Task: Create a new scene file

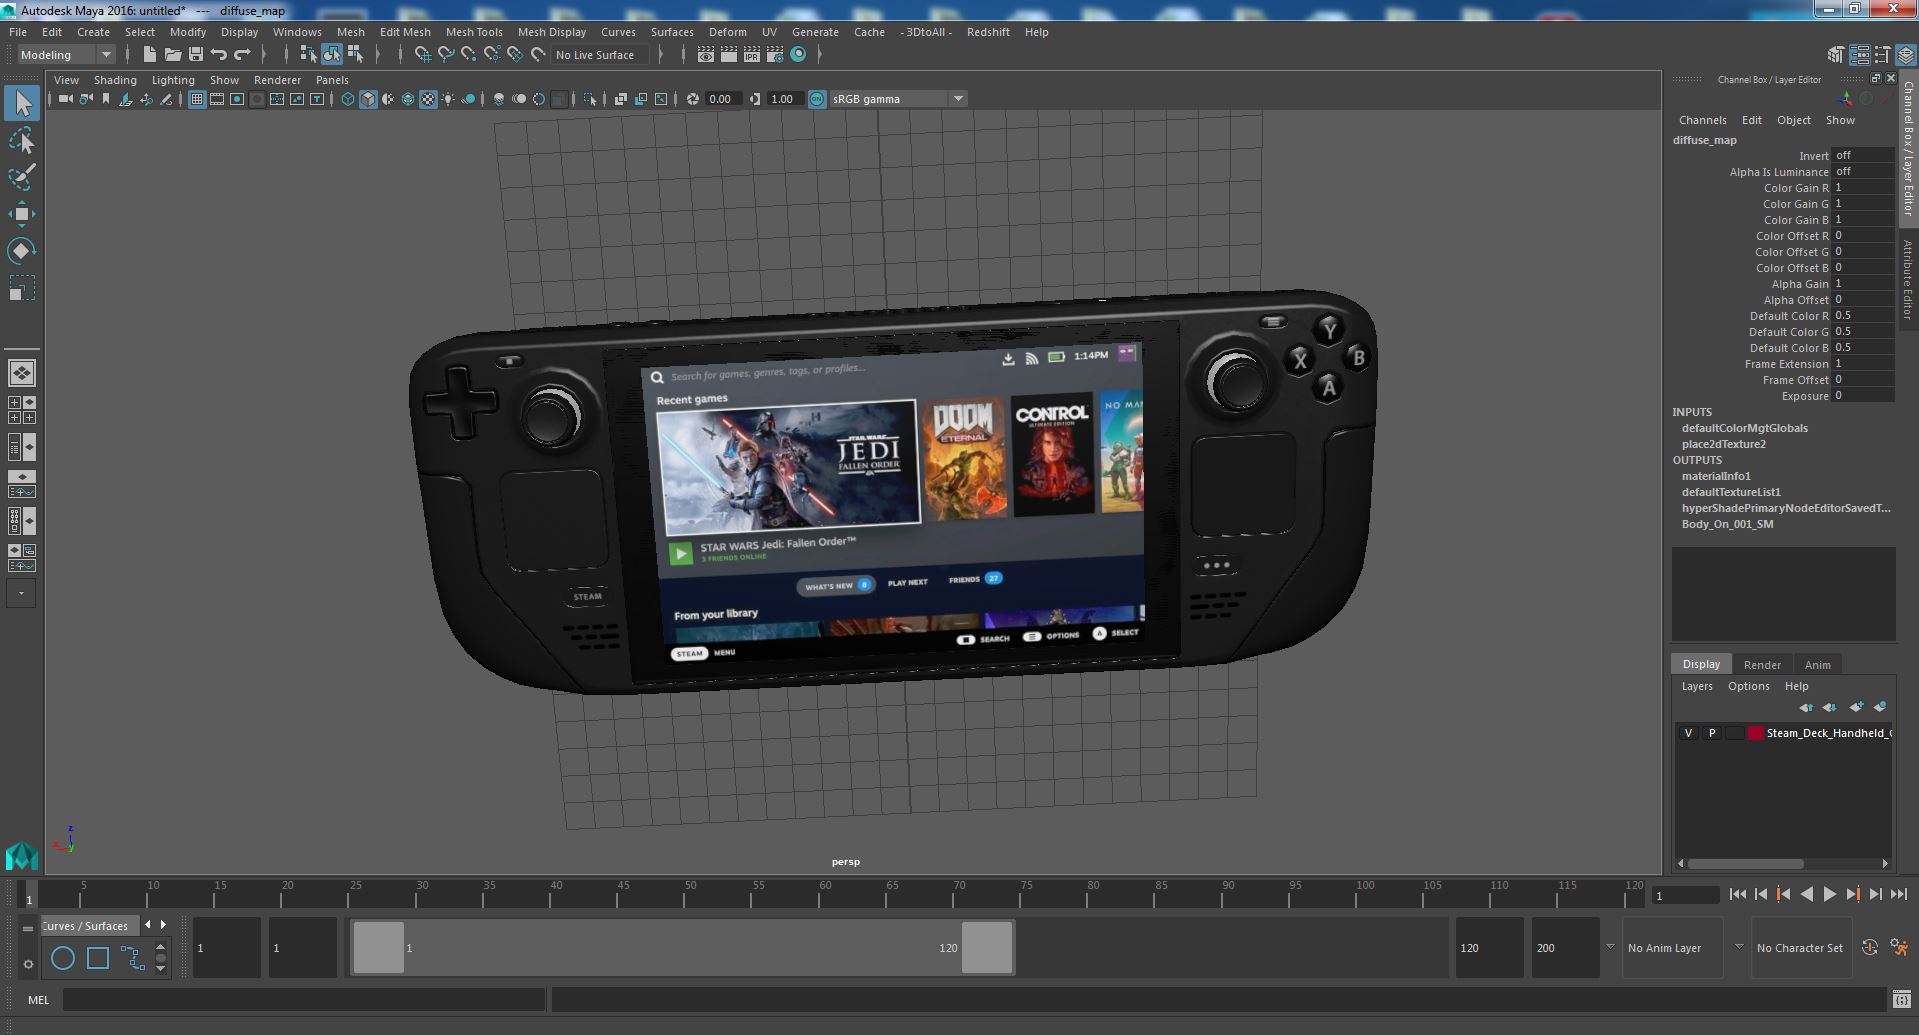Action: pyautogui.click(x=150, y=55)
